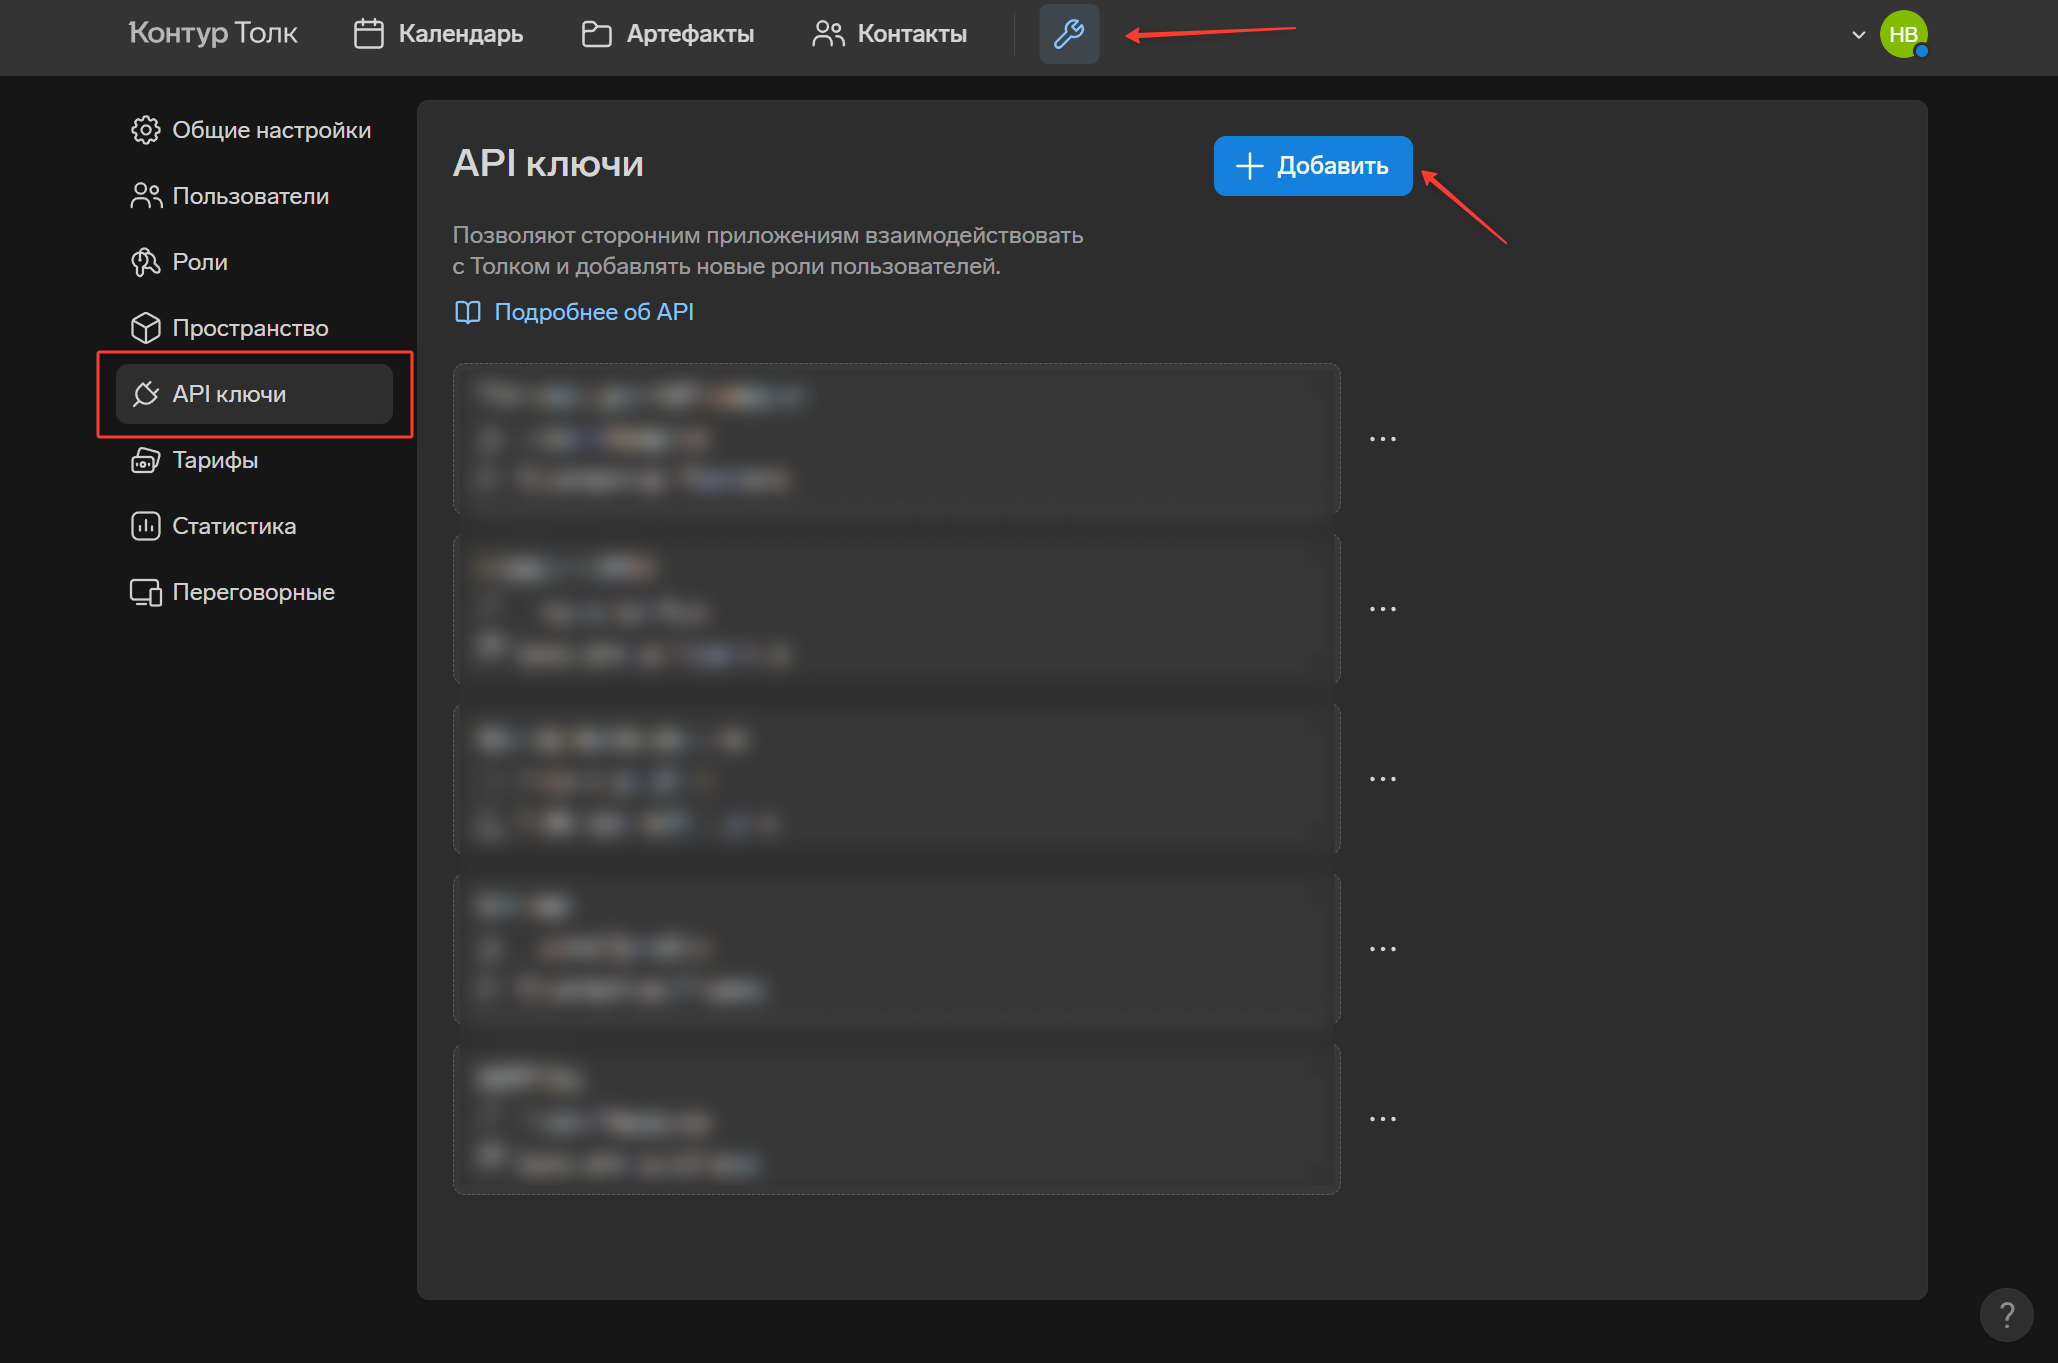The width and height of the screenshot is (2058, 1363).
Task: Open Переговорные in sidebar
Action: [254, 592]
